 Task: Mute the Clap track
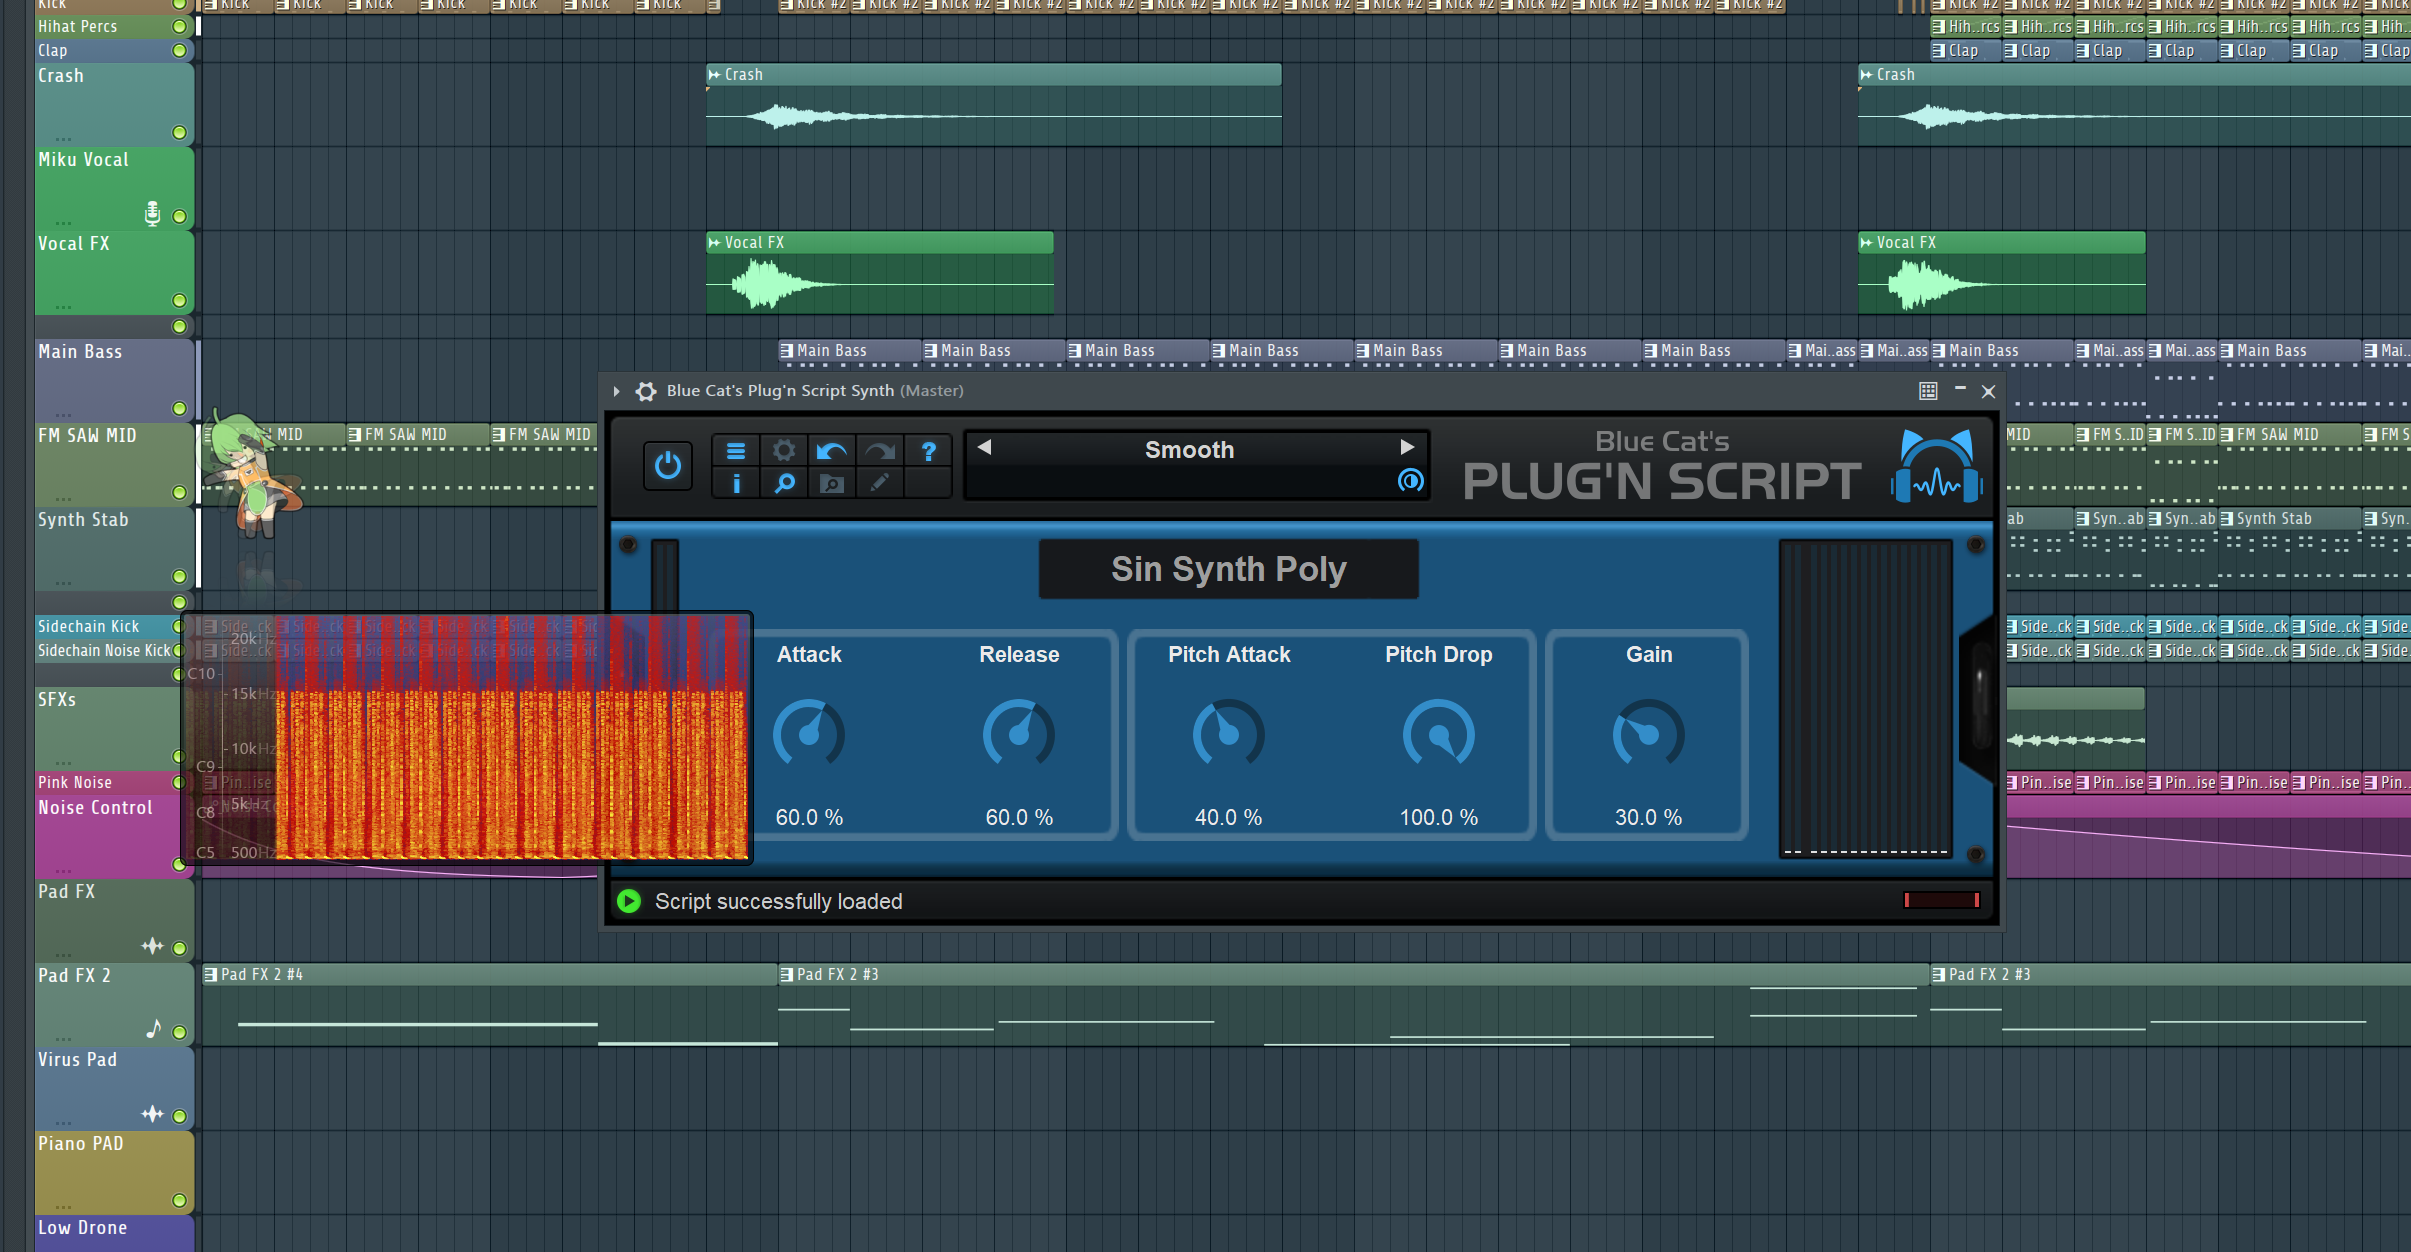pyautogui.click(x=179, y=51)
